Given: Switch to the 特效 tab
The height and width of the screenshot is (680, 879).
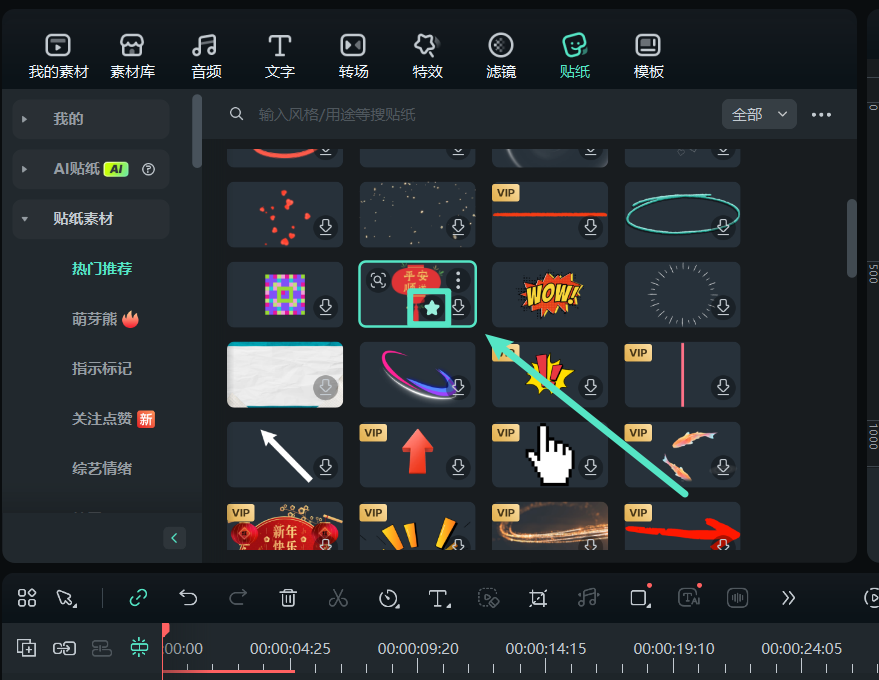Looking at the screenshot, I should point(427,56).
